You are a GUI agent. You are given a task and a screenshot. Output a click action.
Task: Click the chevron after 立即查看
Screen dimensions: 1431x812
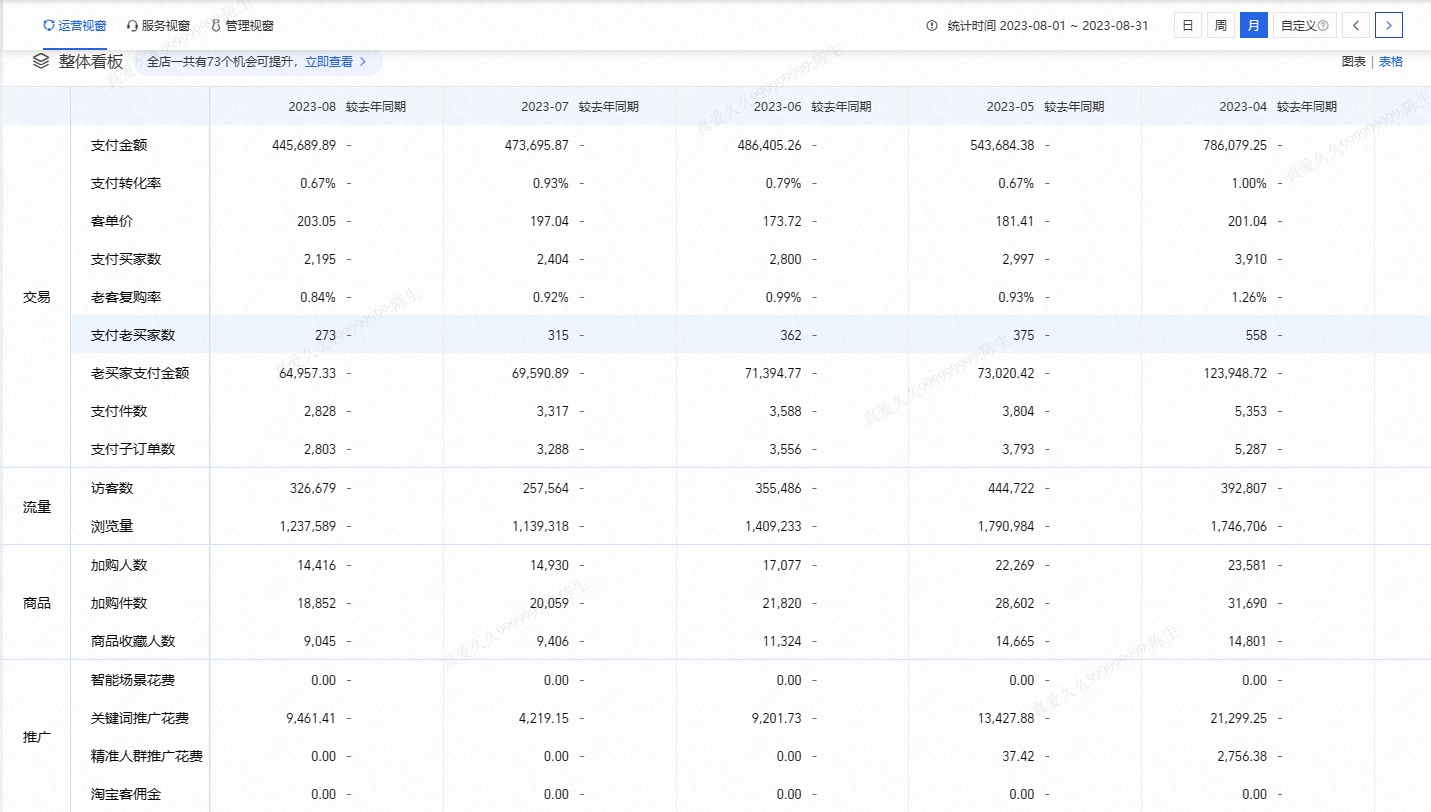click(x=363, y=62)
